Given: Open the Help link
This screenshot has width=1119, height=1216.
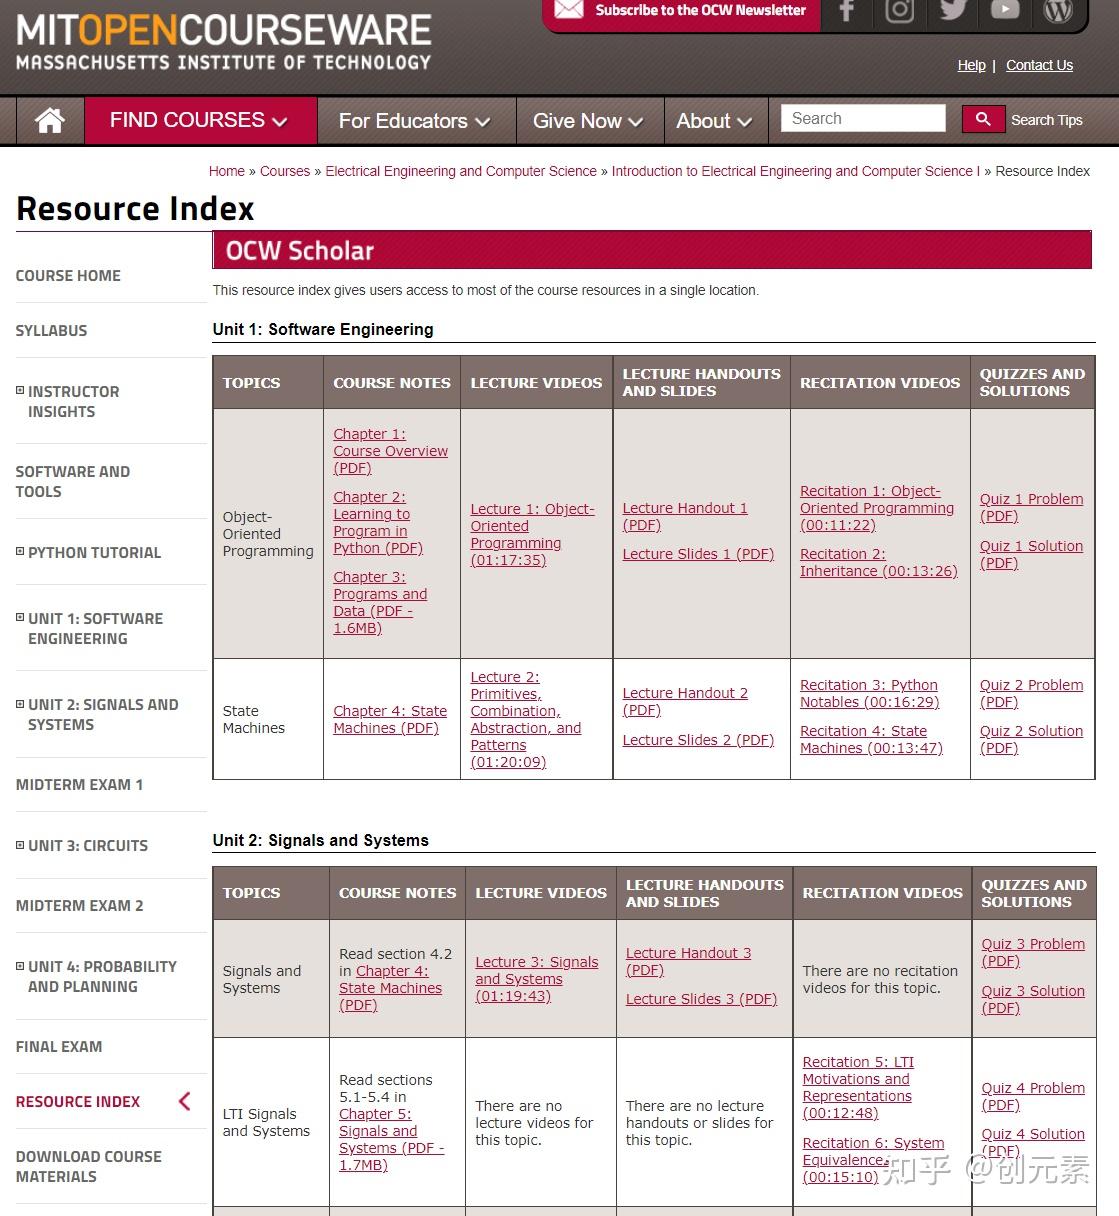Looking at the screenshot, I should (971, 65).
